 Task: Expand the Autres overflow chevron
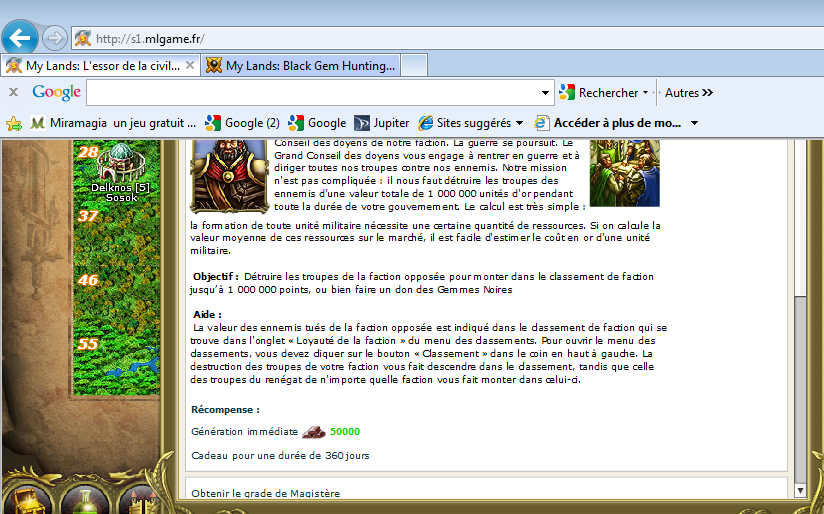tap(707, 93)
